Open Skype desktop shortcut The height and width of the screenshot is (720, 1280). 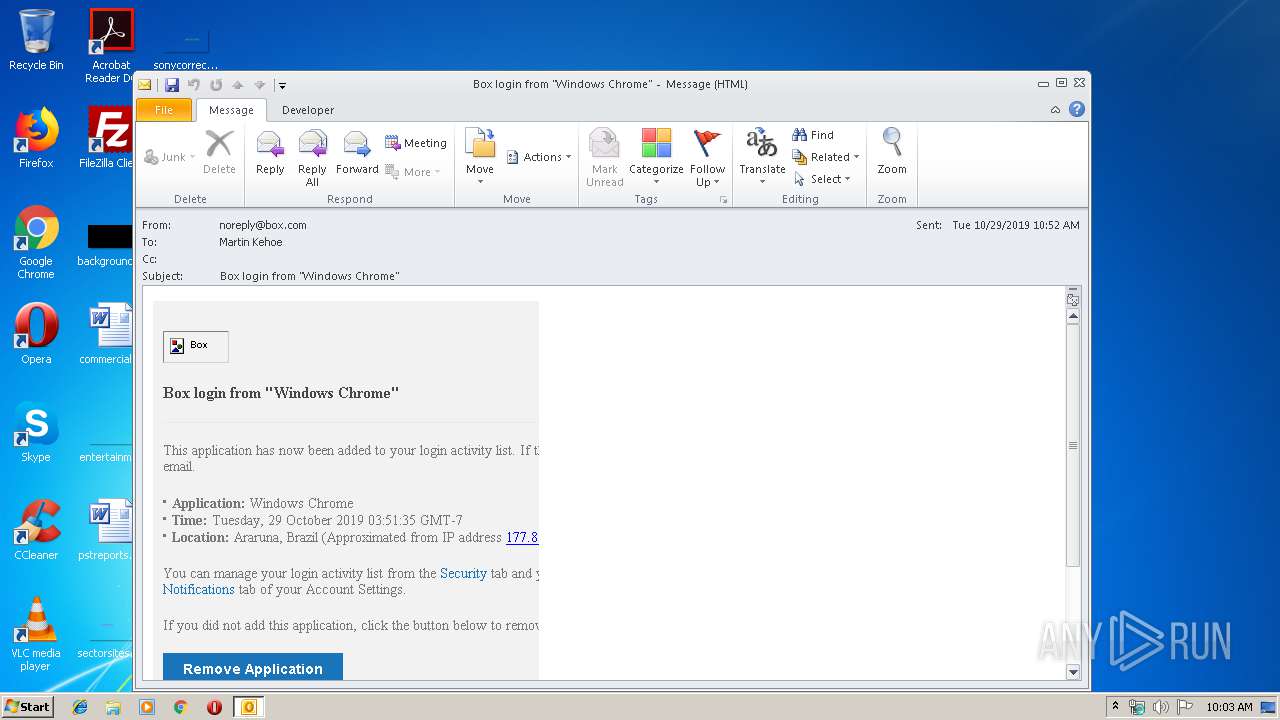tap(36, 432)
